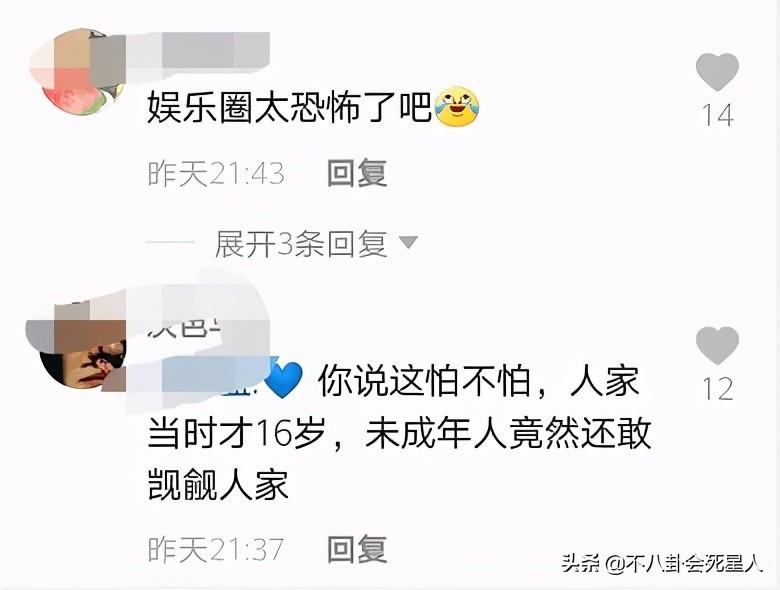
Task: Like the comment about 娱乐圈太恐怖了吧
Action: point(717,73)
